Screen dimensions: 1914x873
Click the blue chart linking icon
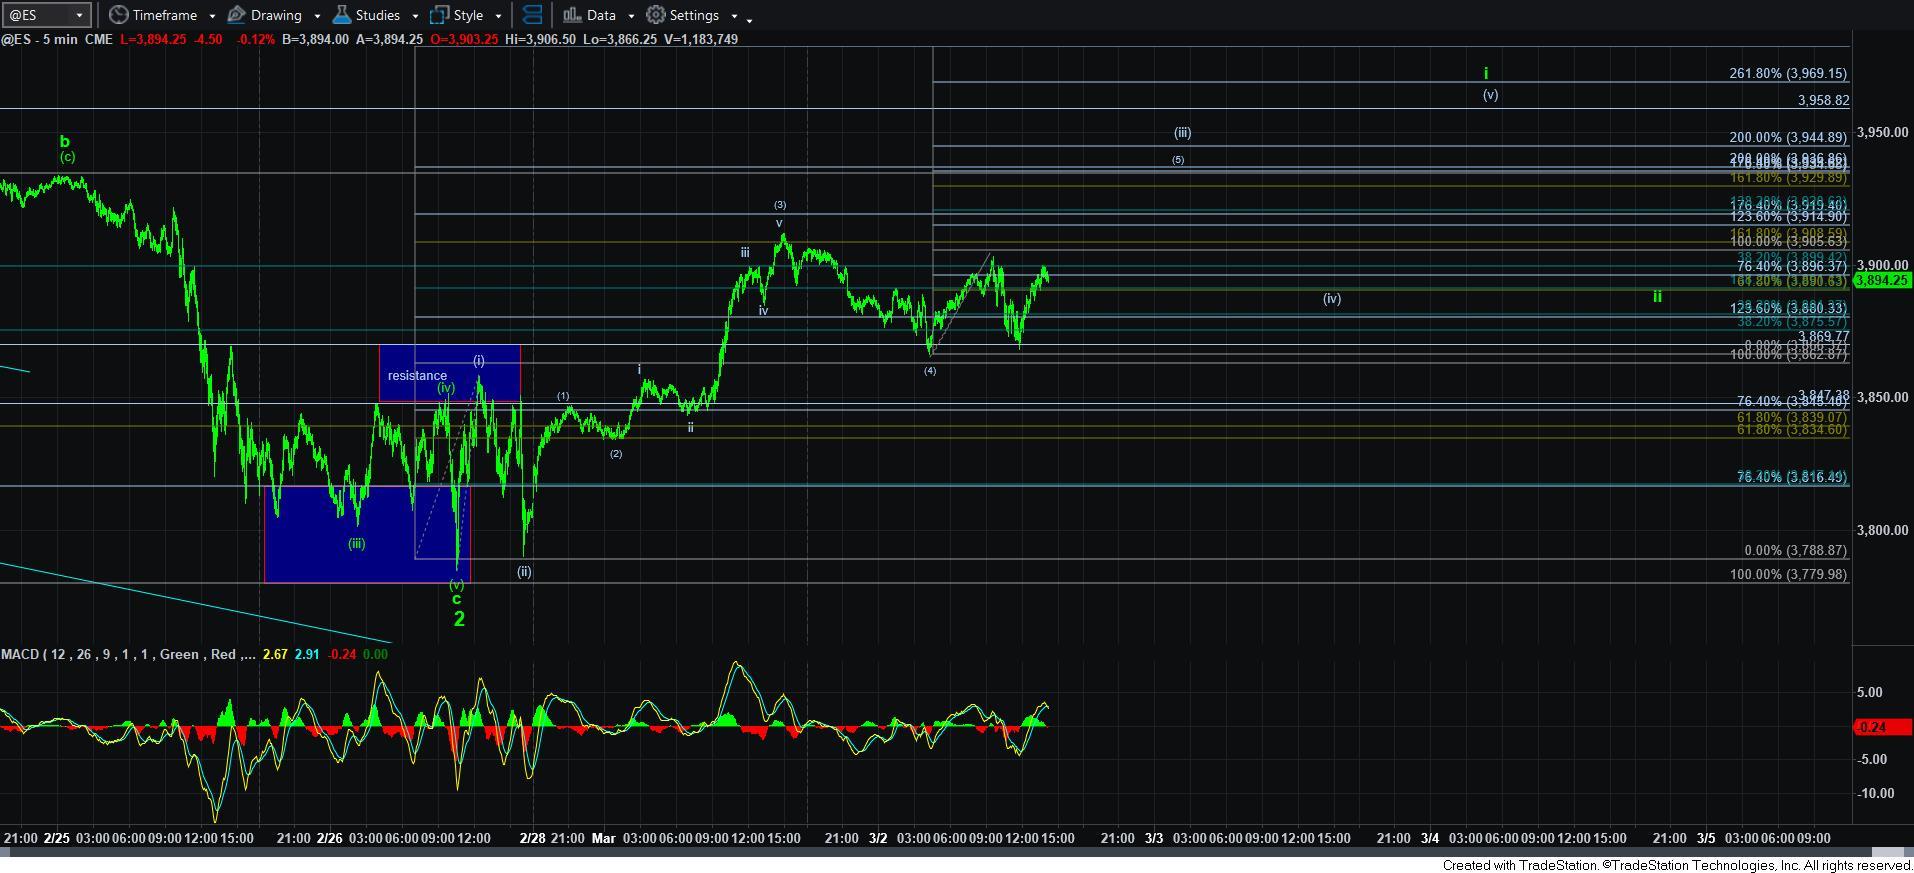click(532, 15)
